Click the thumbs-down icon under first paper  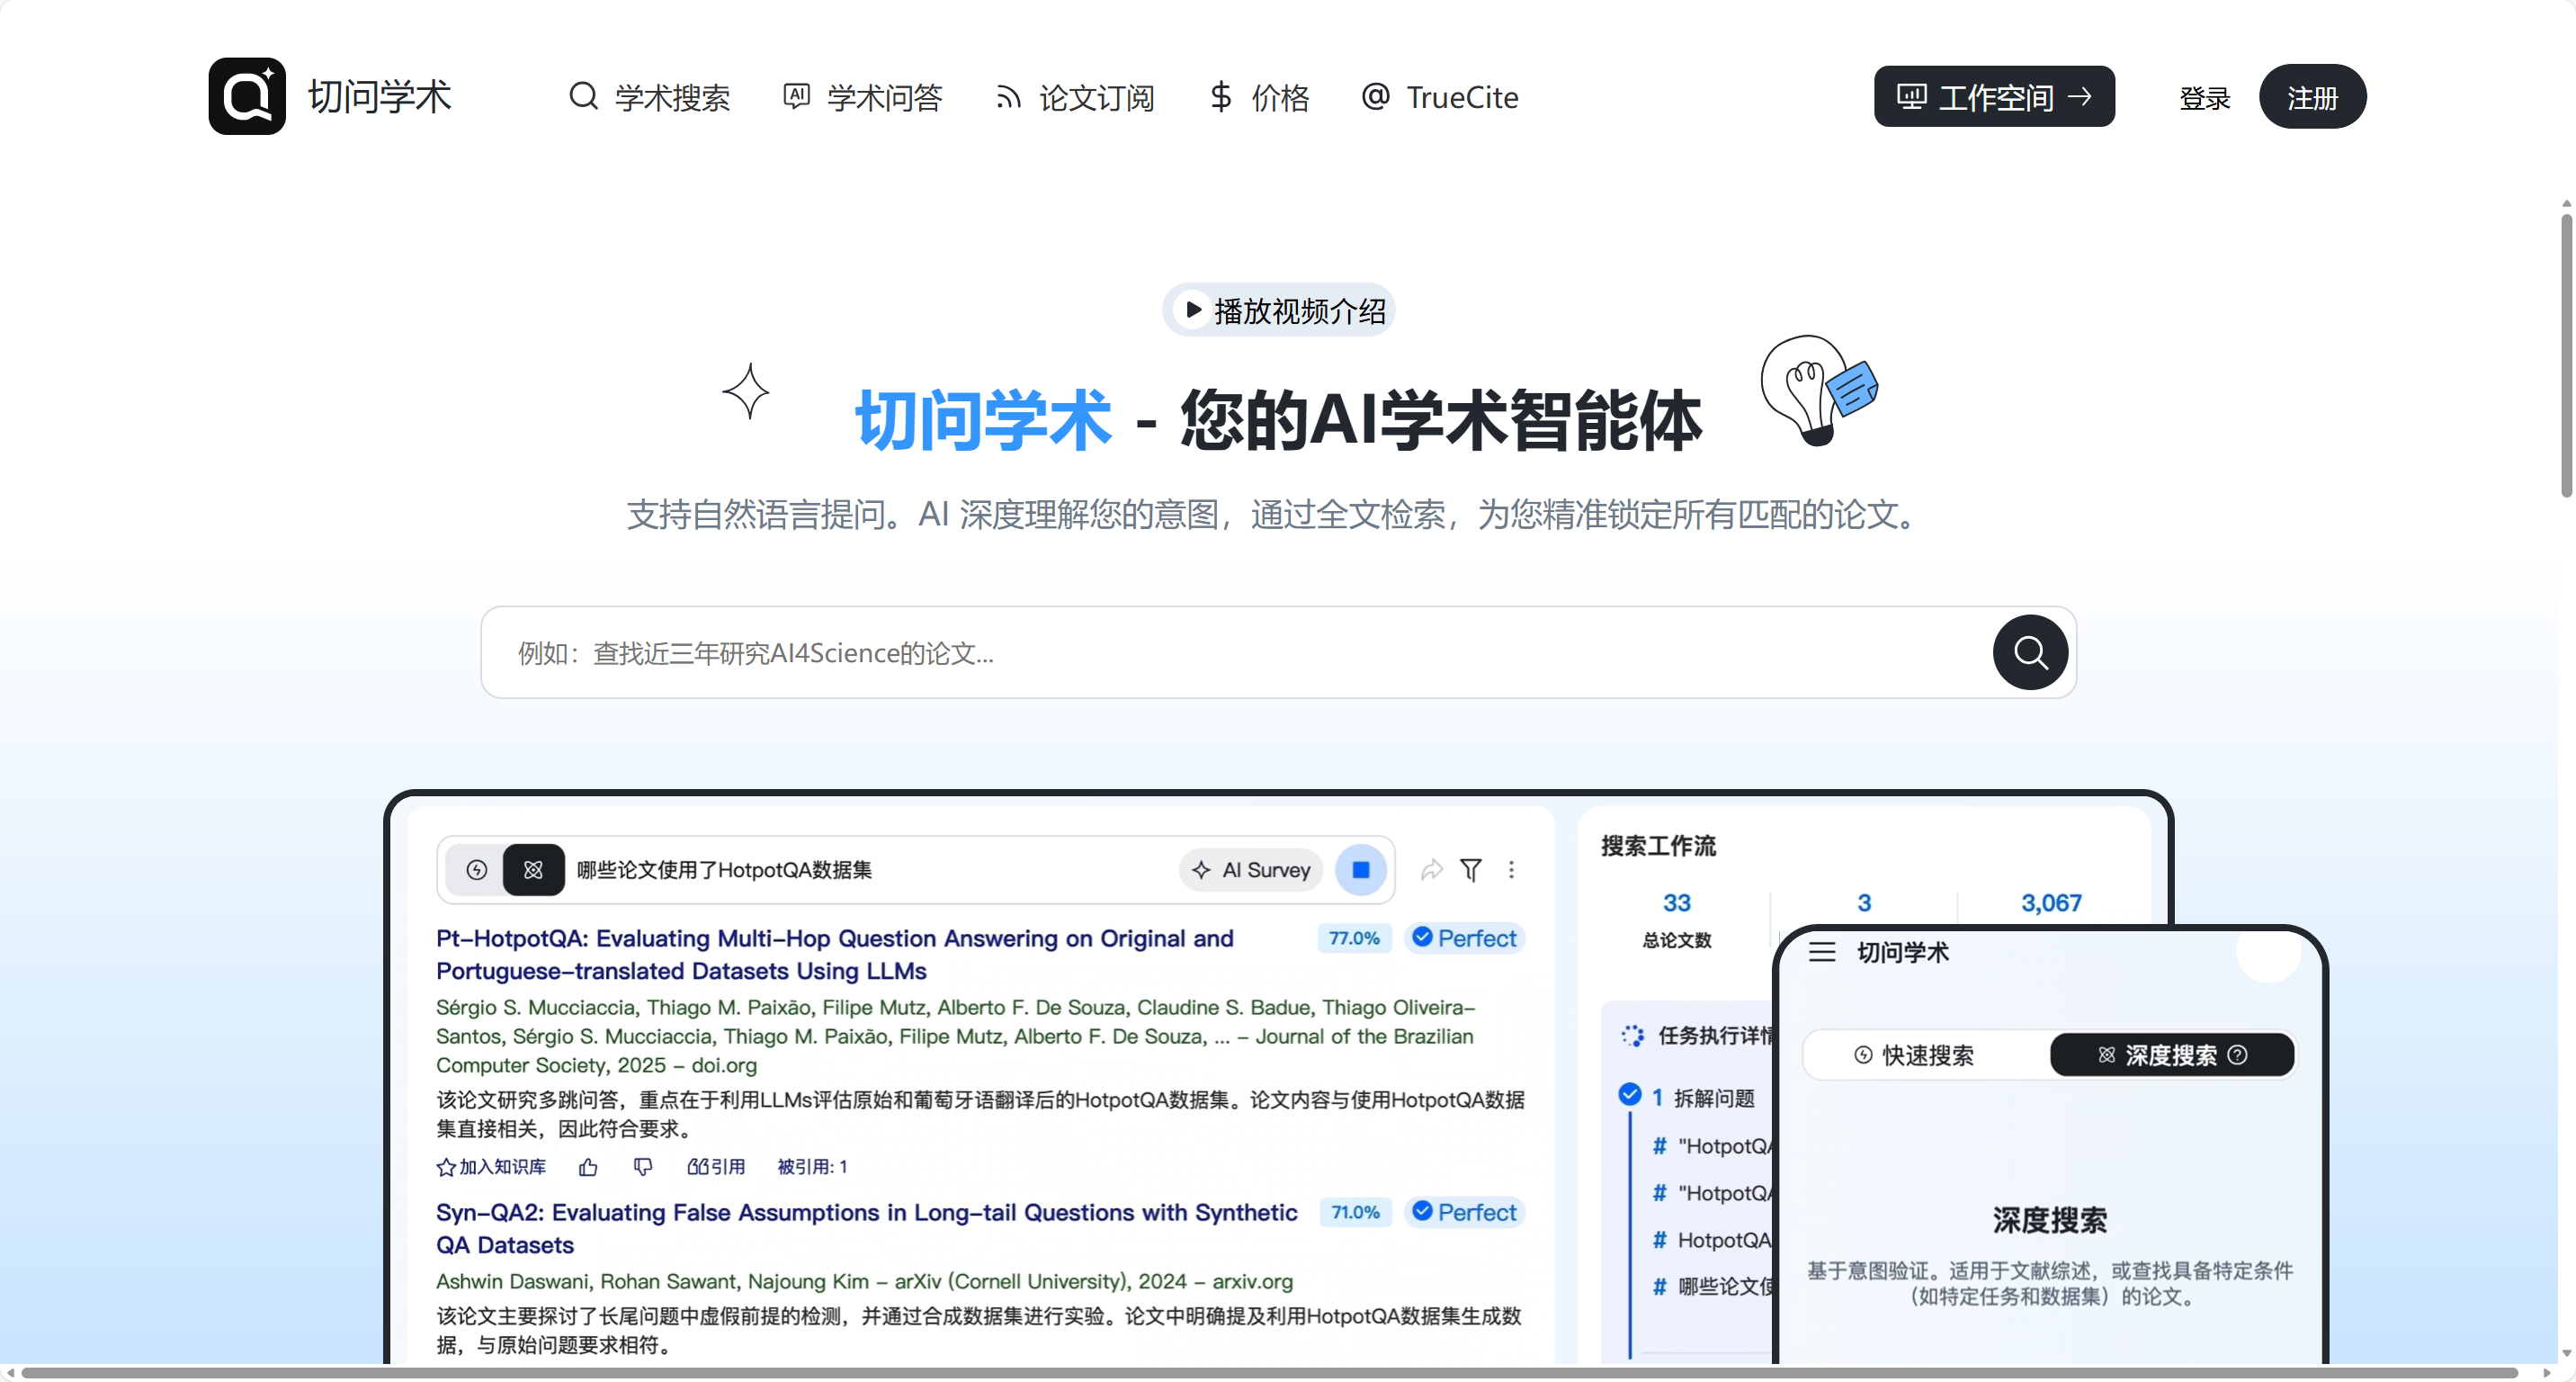(x=642, y=1166)
